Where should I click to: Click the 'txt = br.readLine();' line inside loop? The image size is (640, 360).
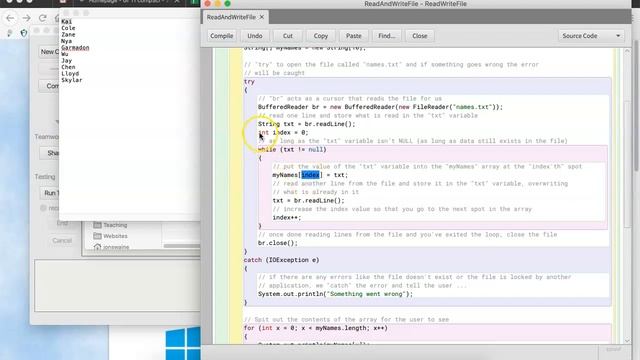coord(308,200)
